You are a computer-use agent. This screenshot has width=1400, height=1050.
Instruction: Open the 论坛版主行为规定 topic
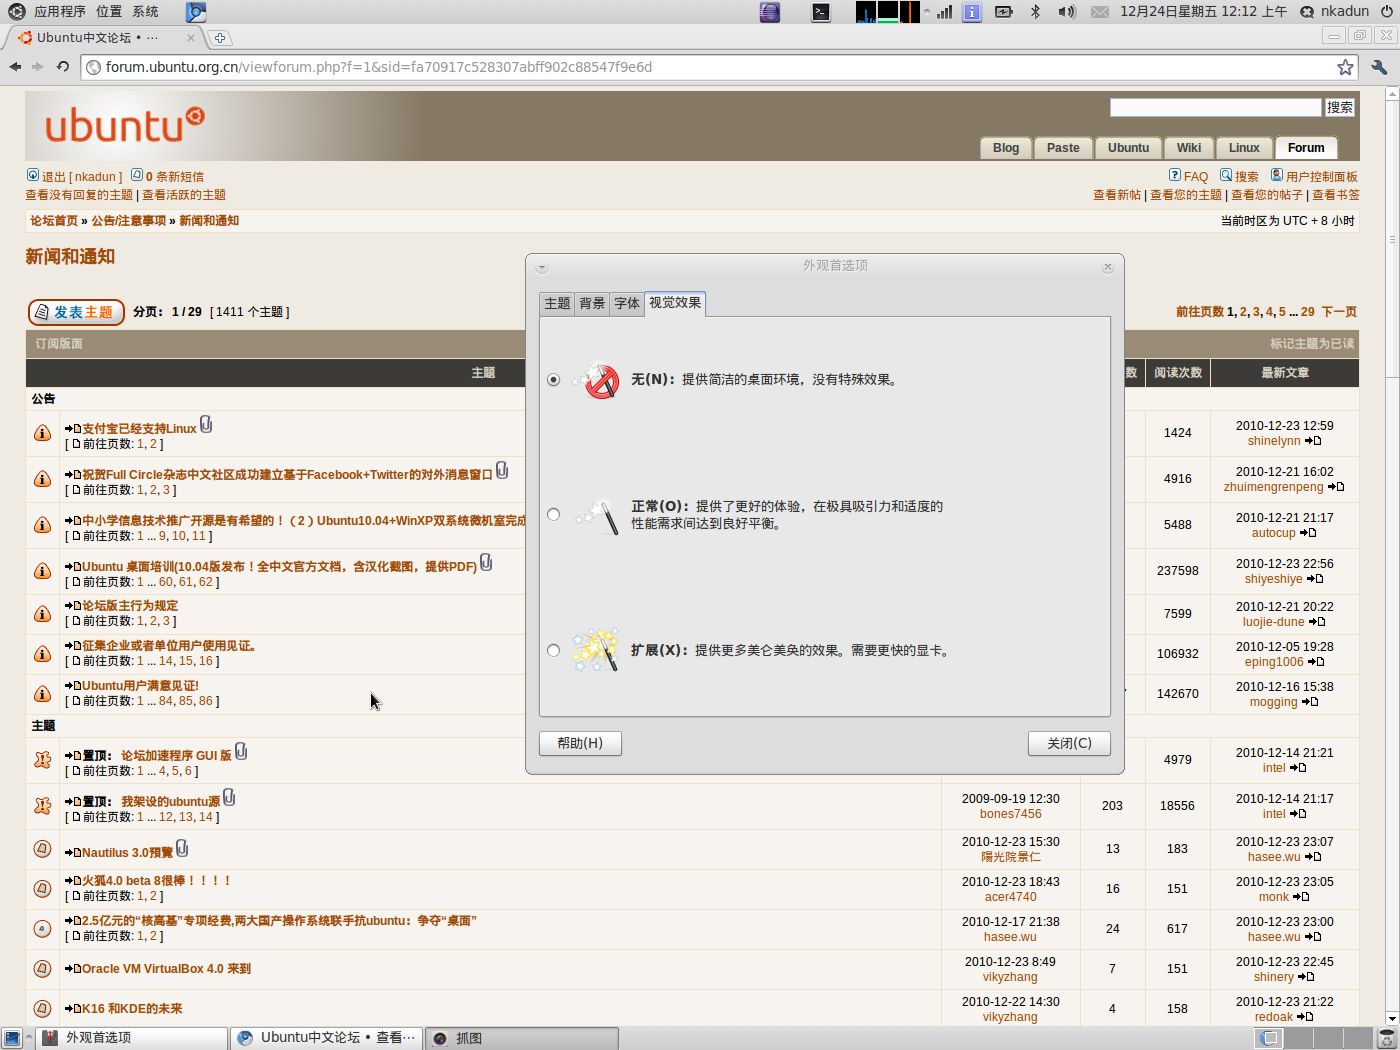(130, 606)
